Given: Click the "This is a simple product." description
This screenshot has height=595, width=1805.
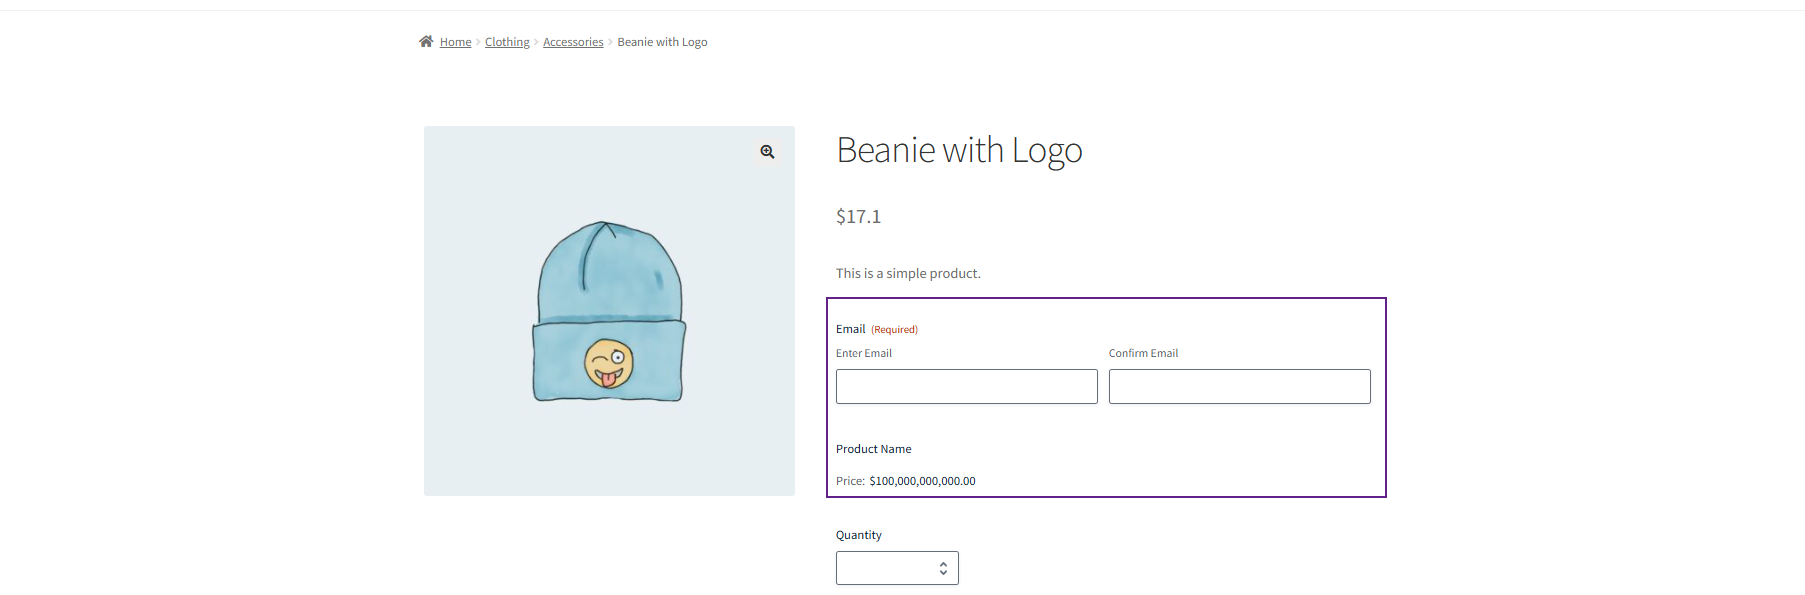Looking at the screenshot, I should click(x=908, y=273).
